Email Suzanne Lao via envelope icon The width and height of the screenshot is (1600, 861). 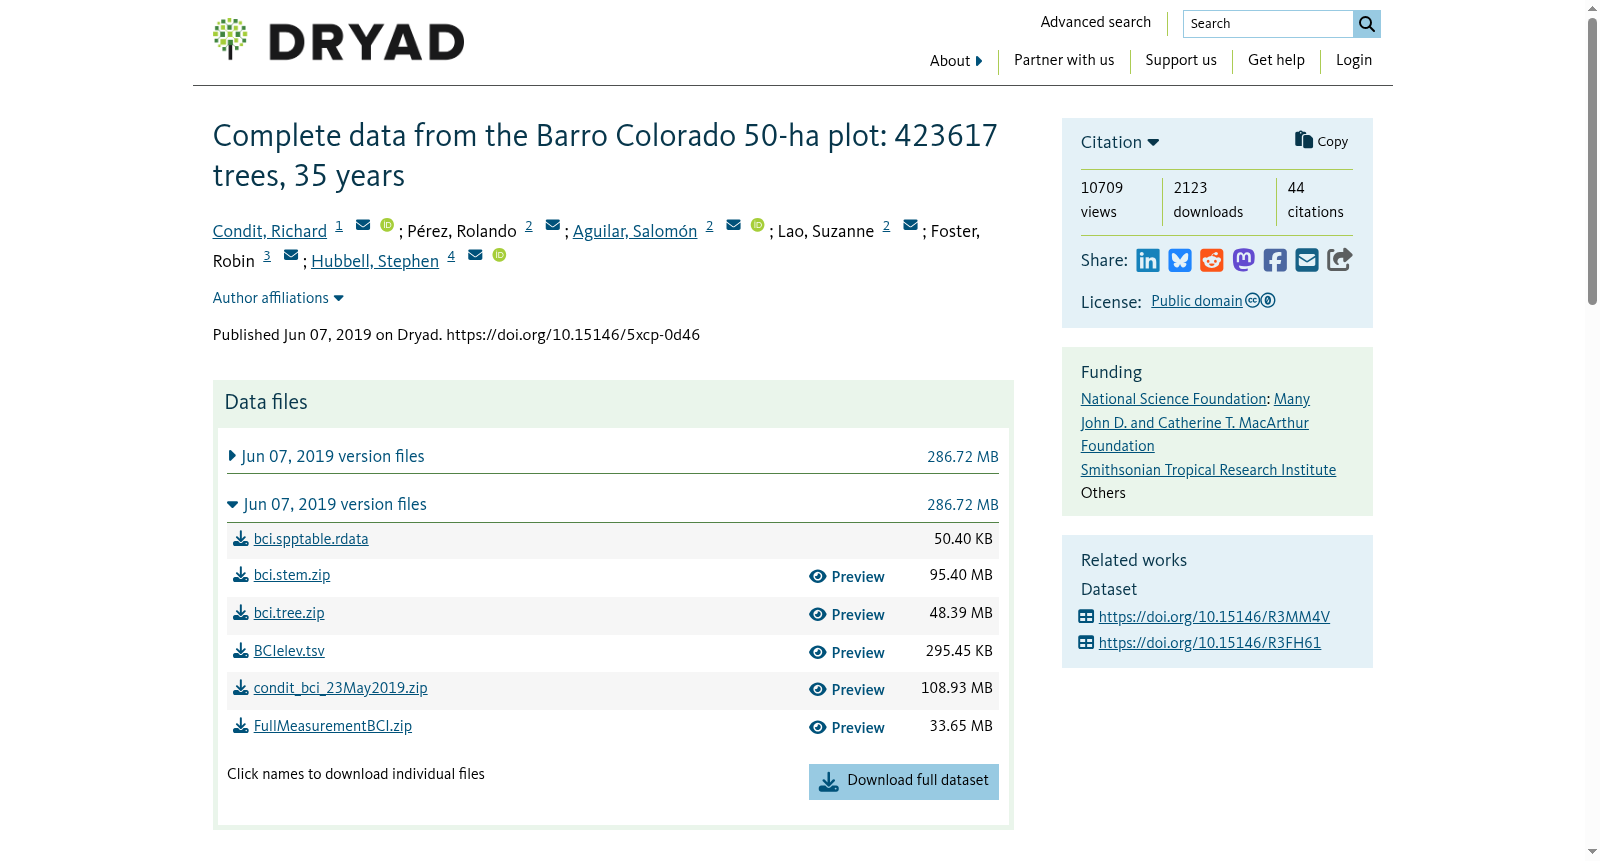coord(910,225)
